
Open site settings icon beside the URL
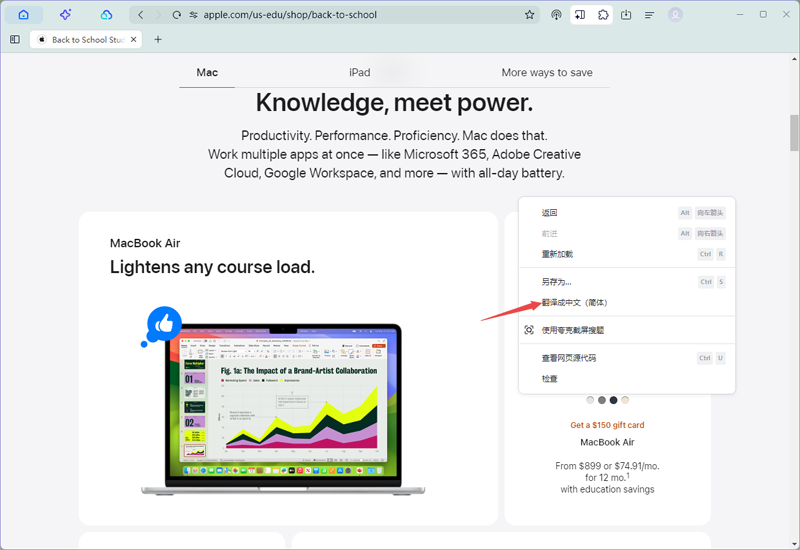193,15
